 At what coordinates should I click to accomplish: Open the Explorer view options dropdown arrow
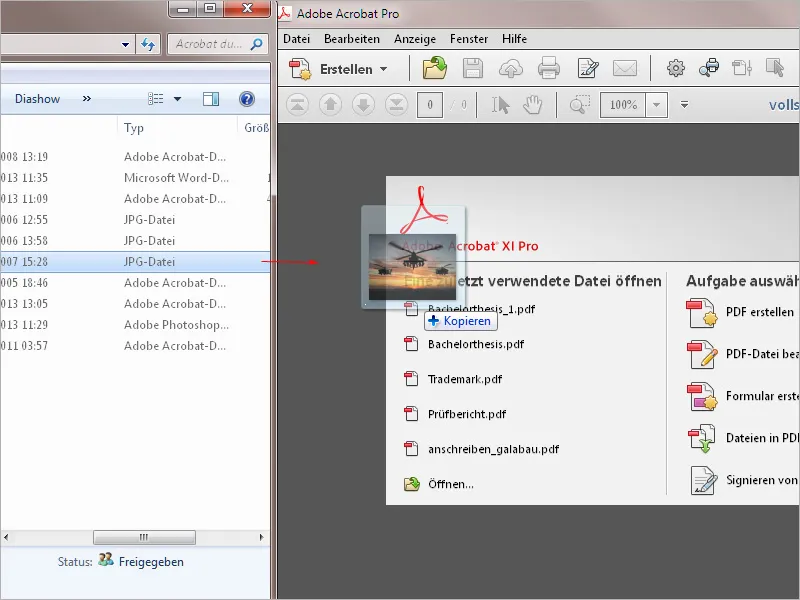[177, 99]
